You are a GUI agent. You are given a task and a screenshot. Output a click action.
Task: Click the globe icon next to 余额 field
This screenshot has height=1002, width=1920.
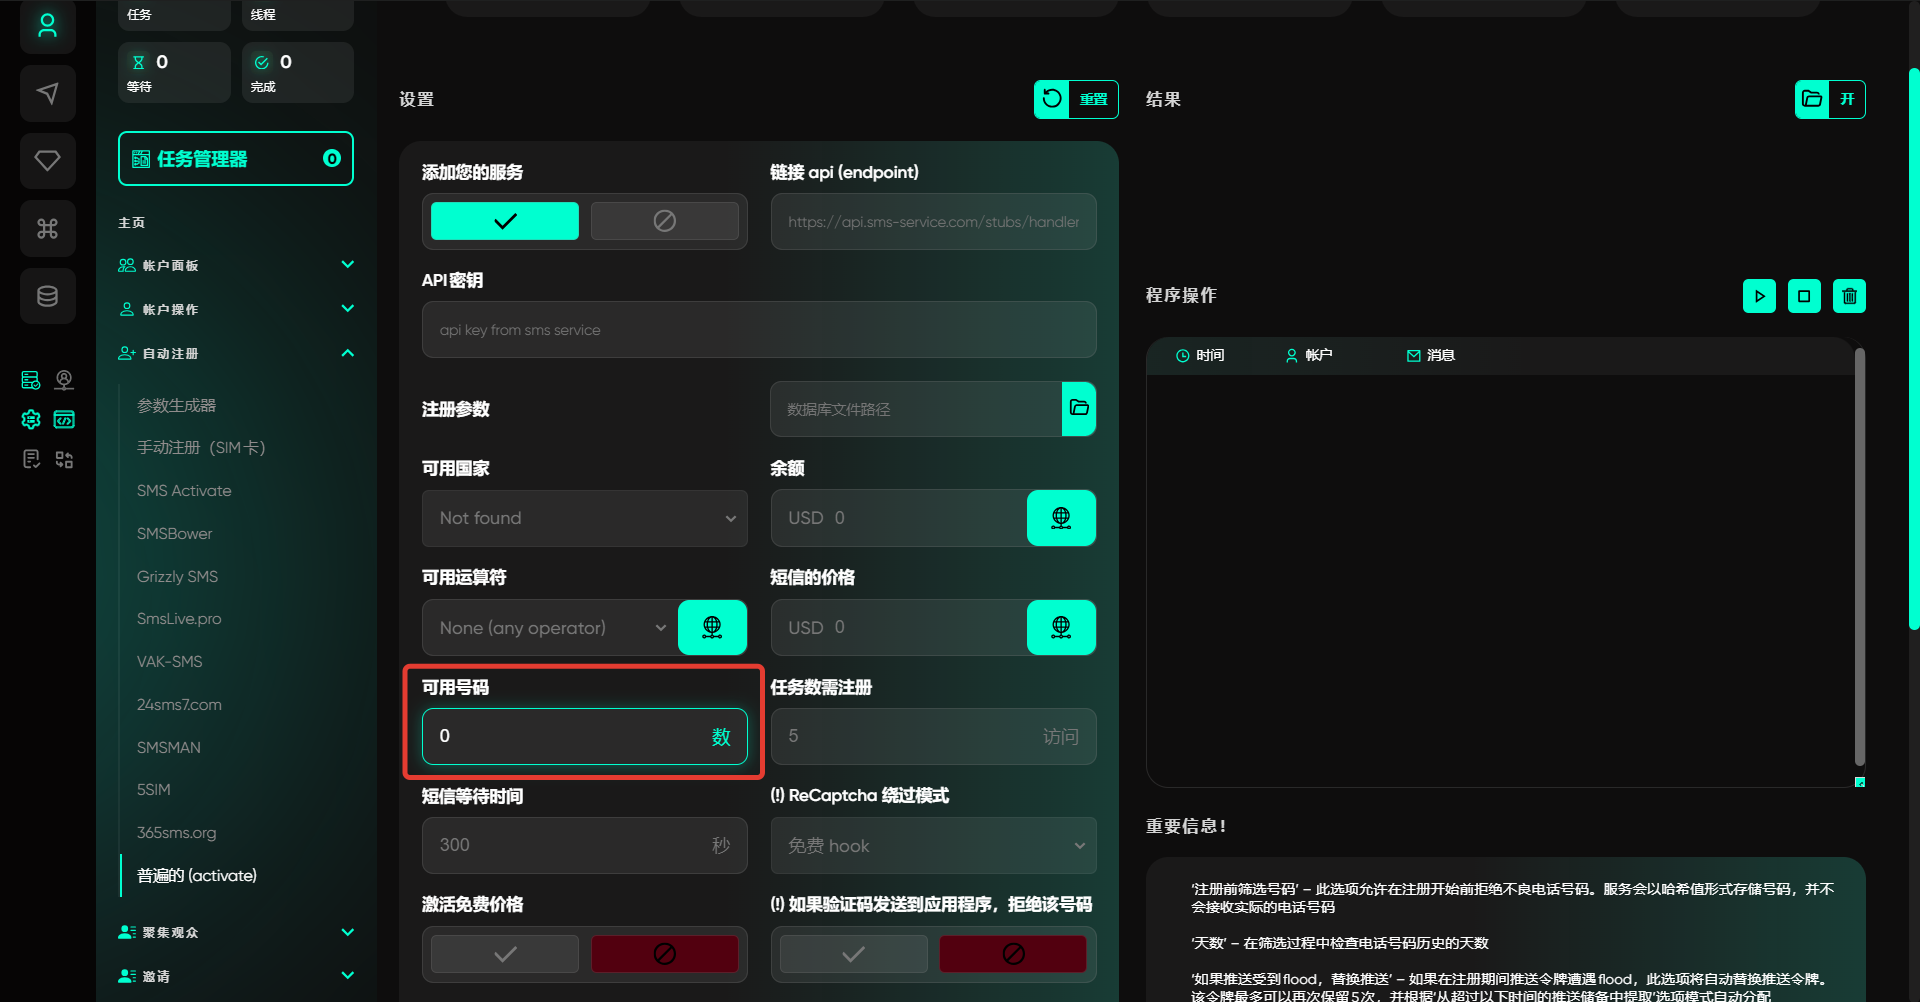coord(1060,518)
